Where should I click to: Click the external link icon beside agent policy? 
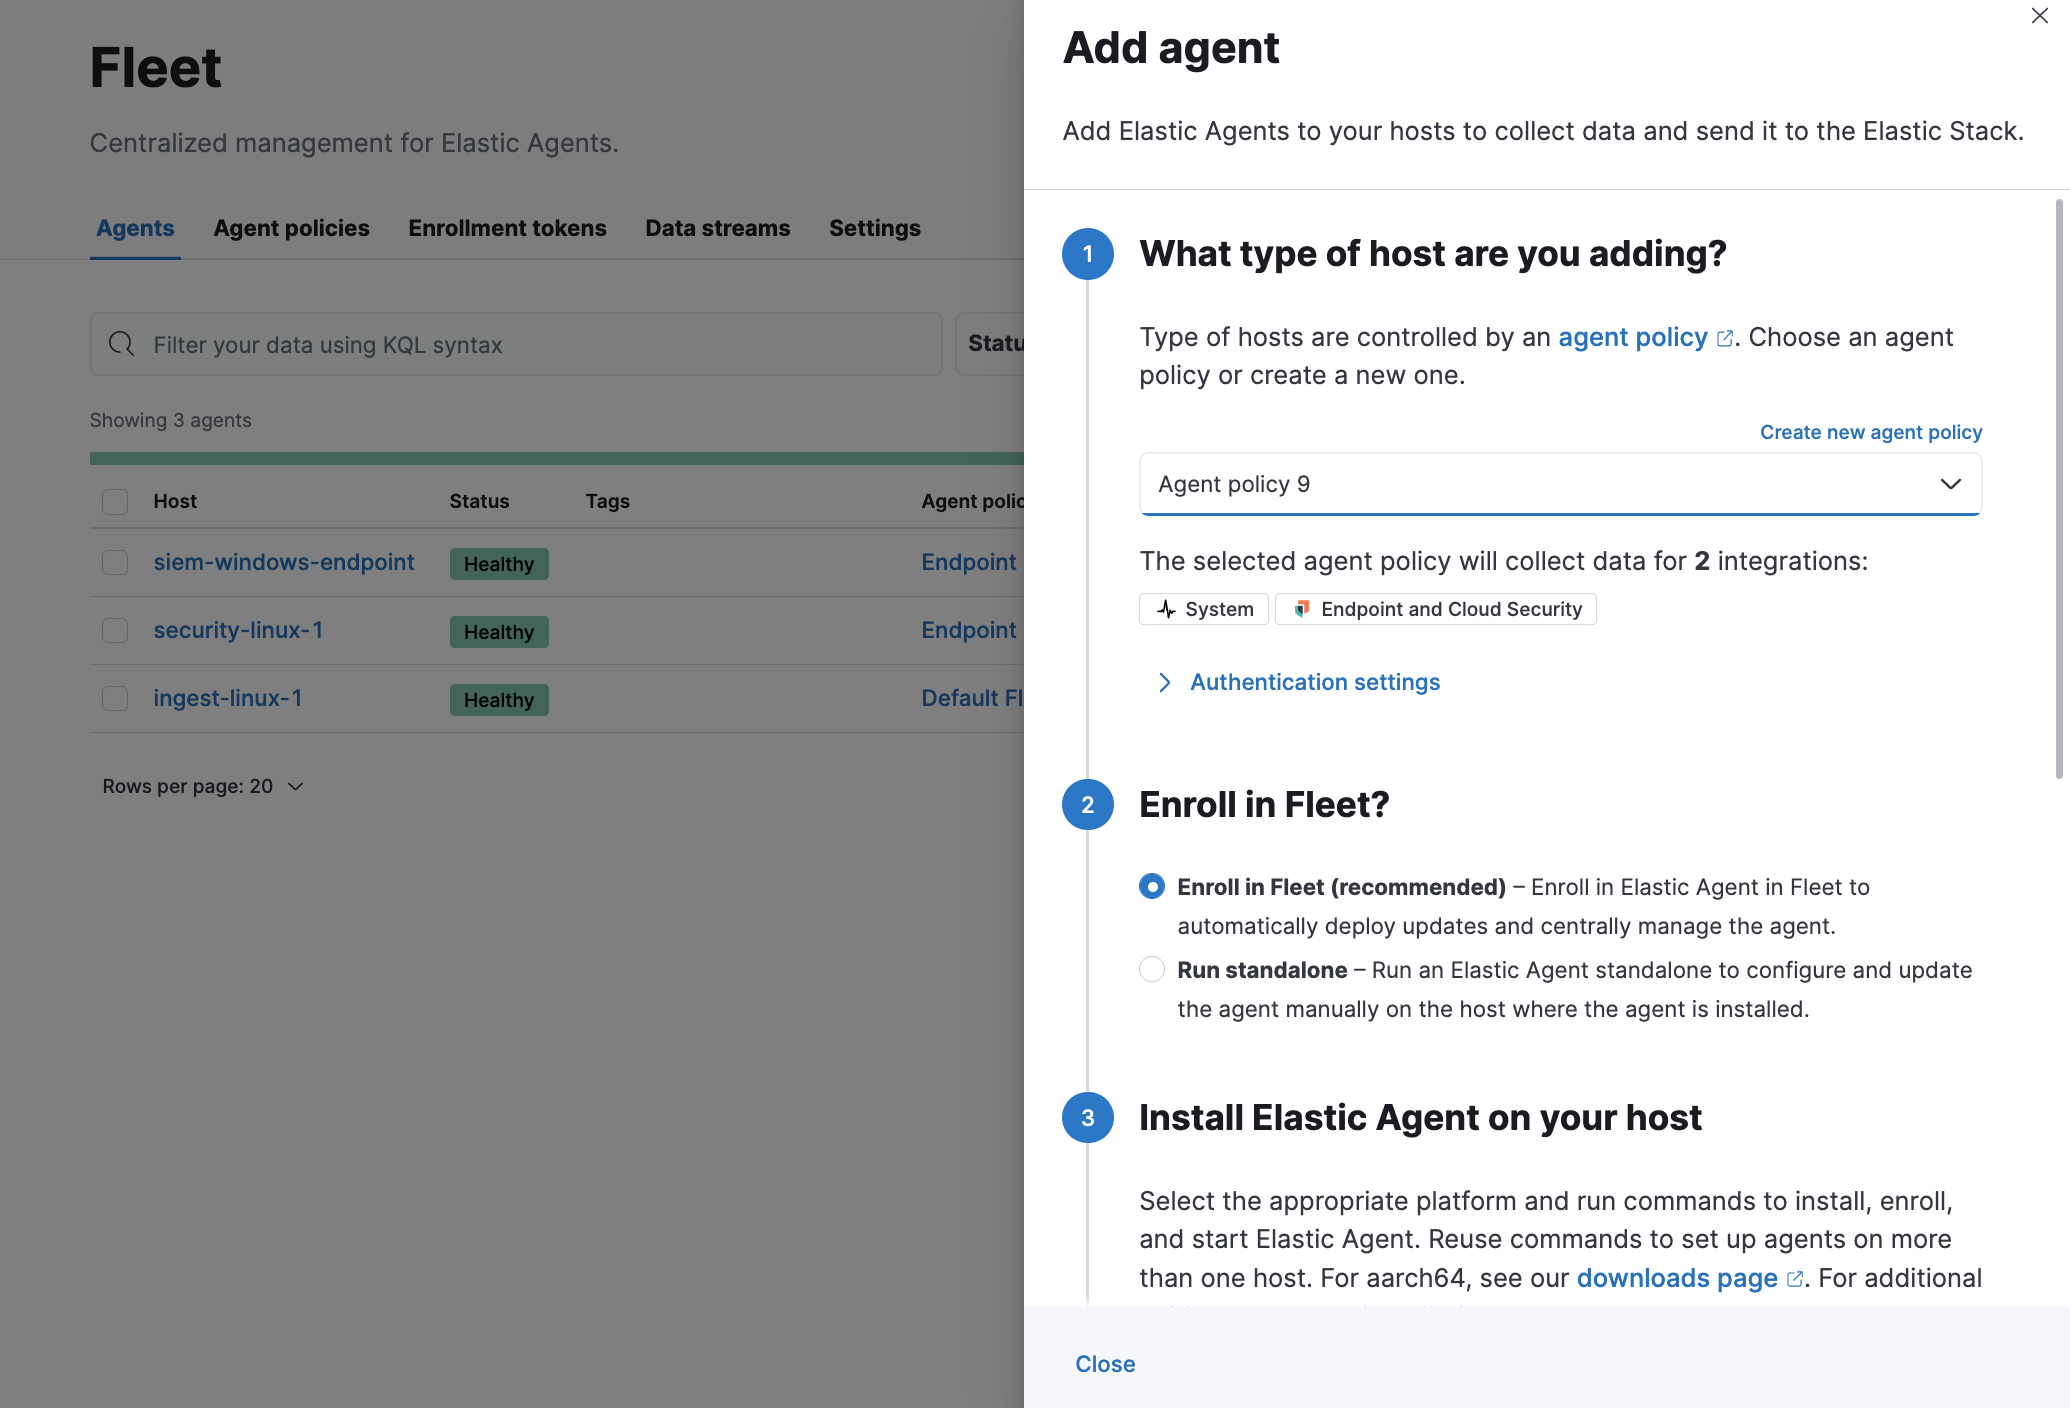click(1723, 338)
